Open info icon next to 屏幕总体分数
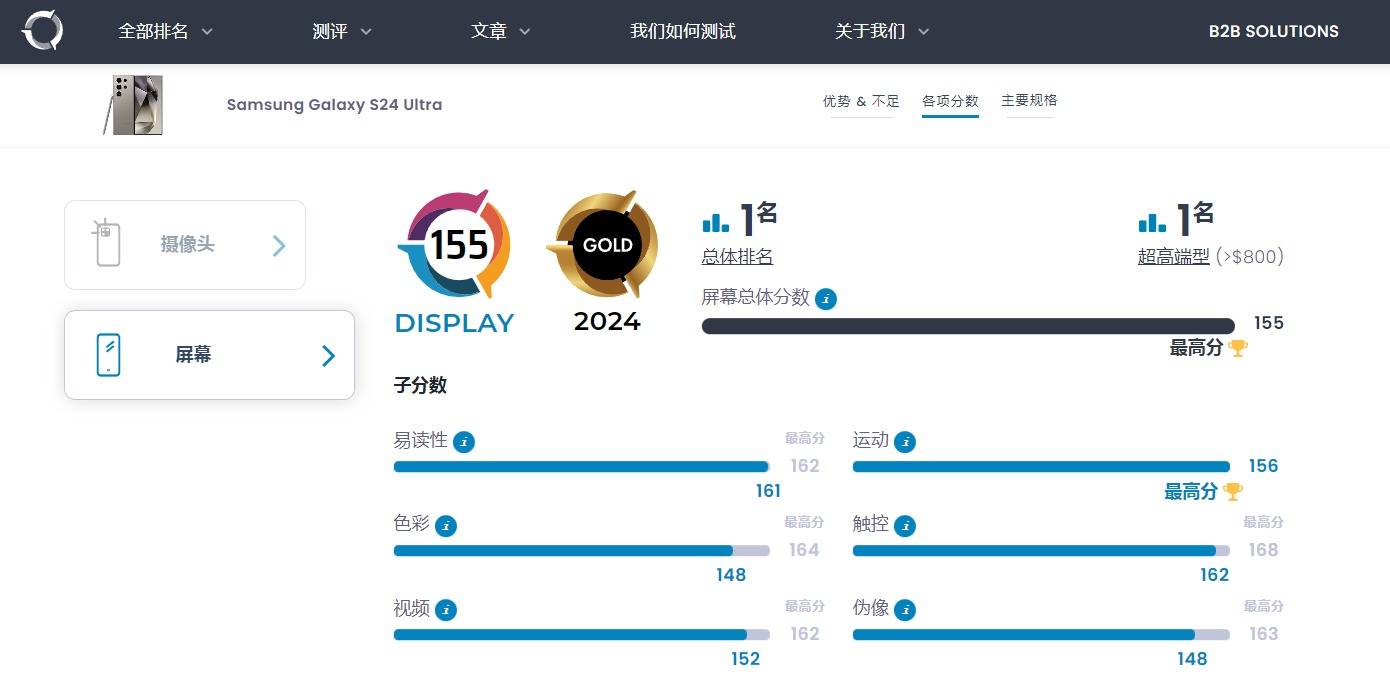The width and height of the screenshot is (1390, 699). 825,298
